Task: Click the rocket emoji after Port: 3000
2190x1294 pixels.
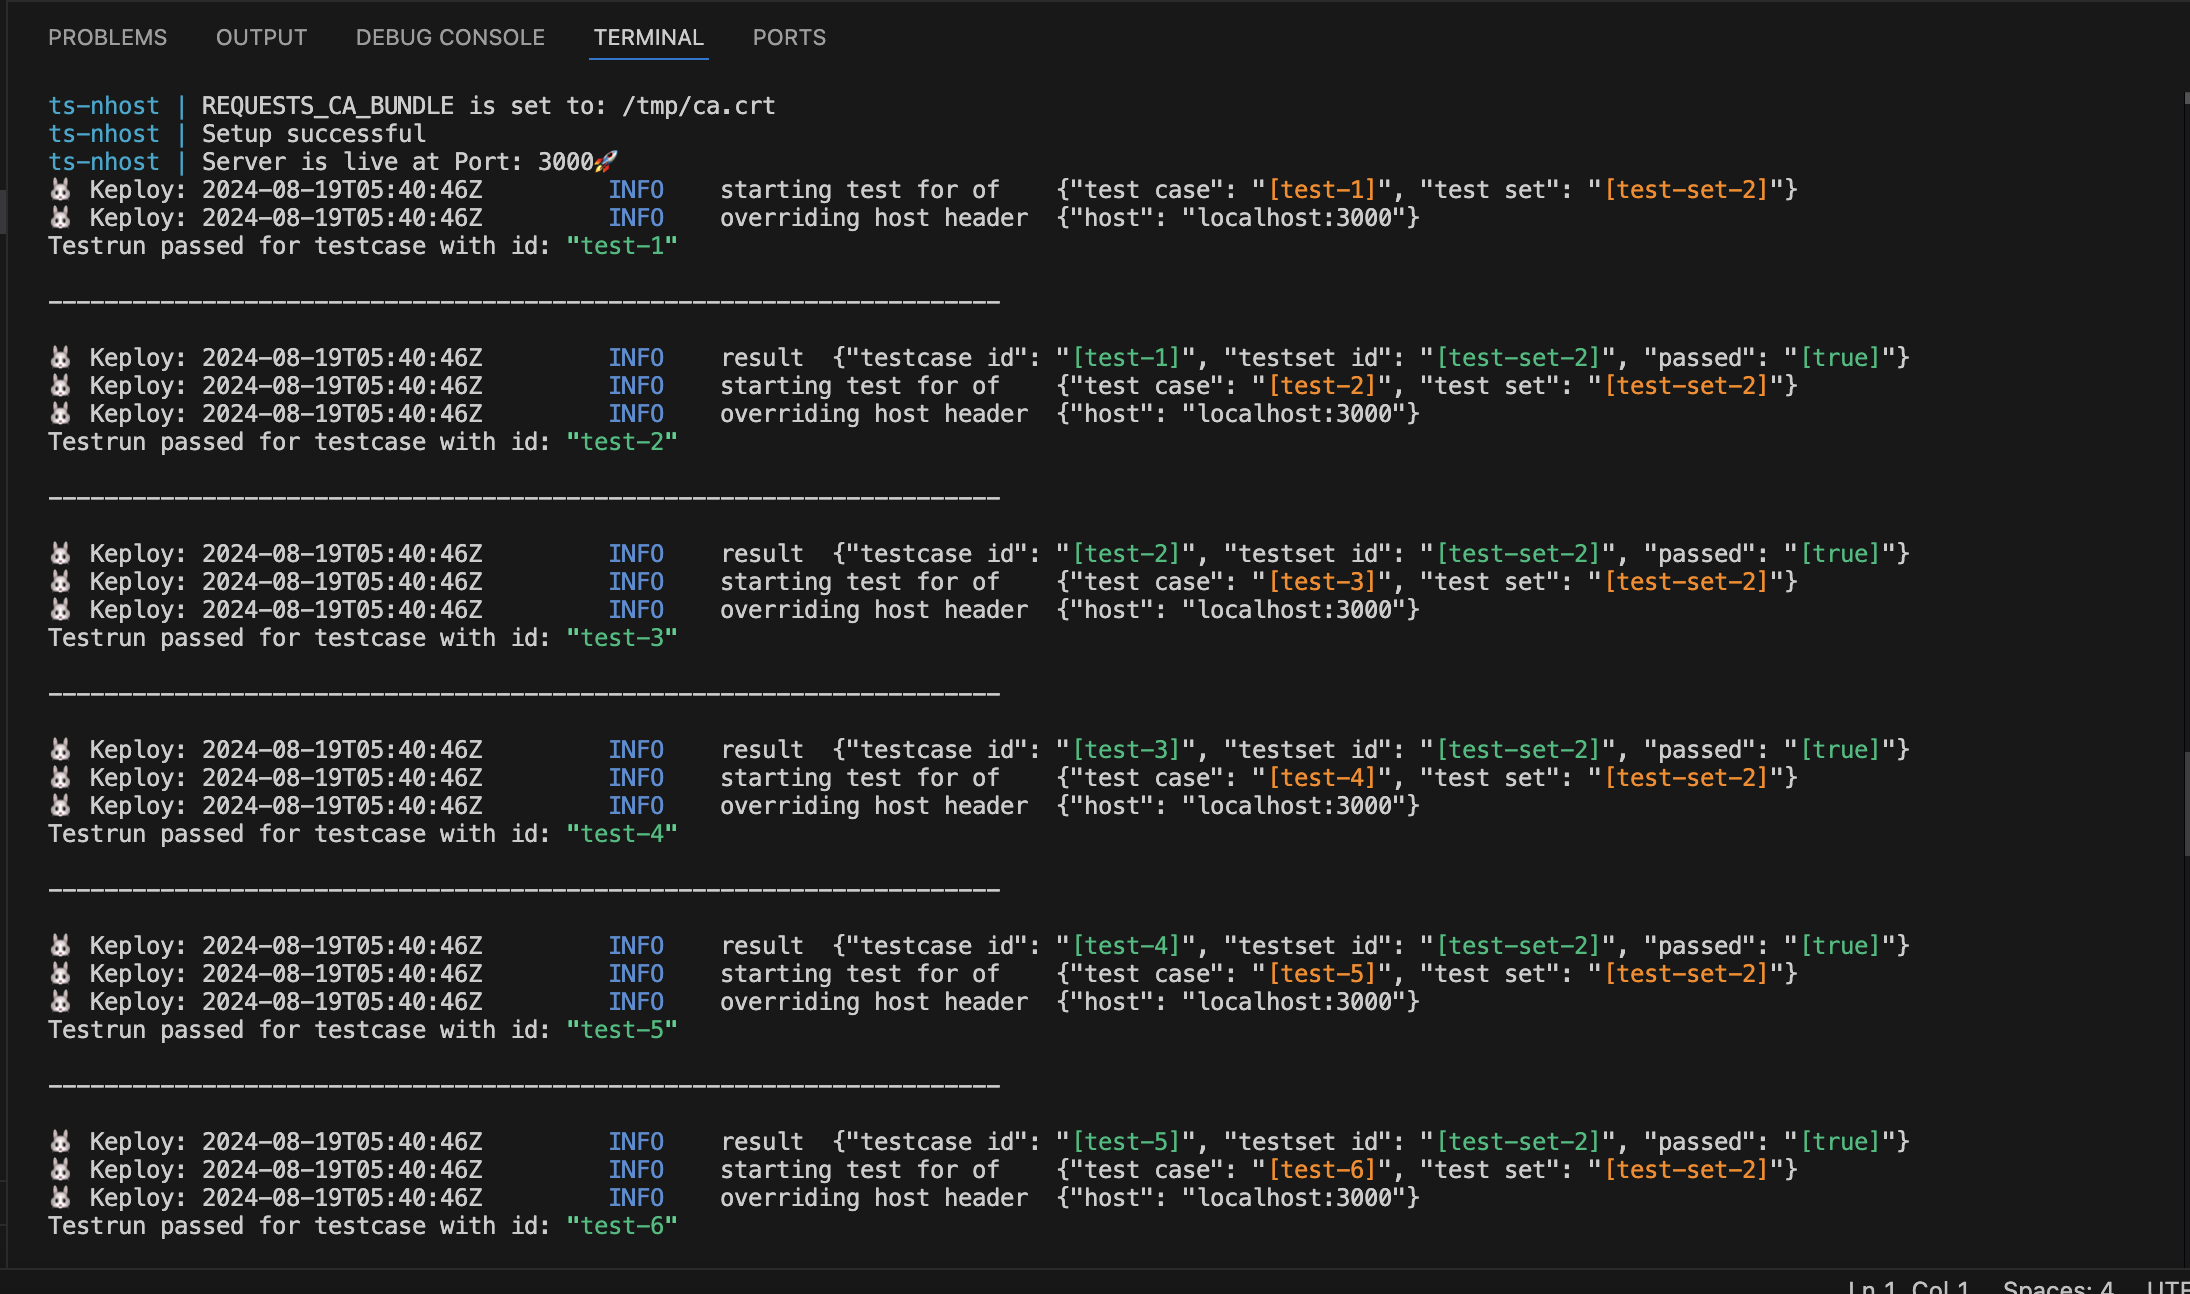Action: pyautogui.click(x=606, y=161)
